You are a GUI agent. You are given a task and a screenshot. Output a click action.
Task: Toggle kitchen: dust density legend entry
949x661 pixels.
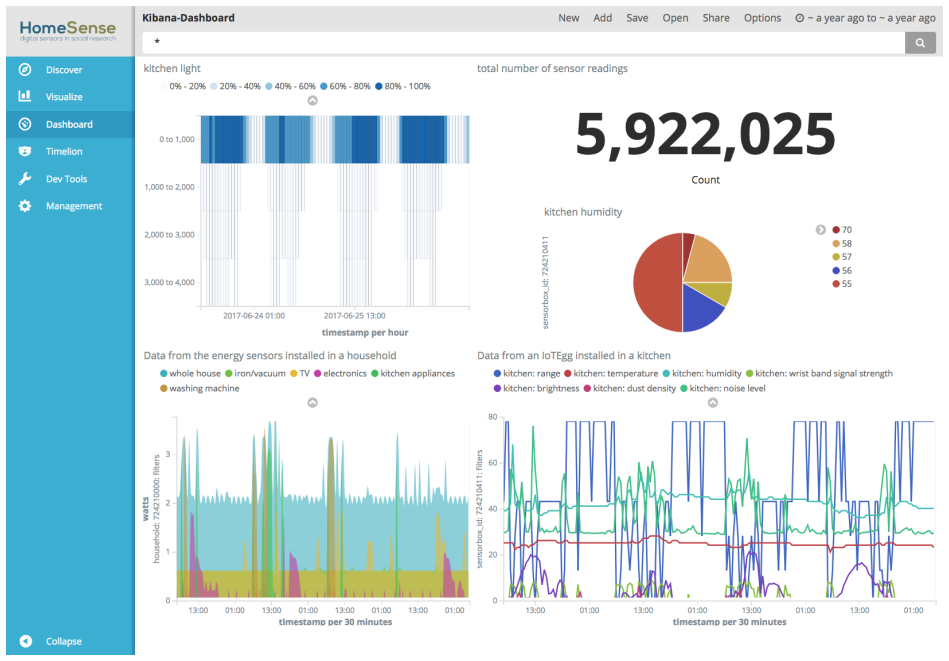tap(629, 389)
